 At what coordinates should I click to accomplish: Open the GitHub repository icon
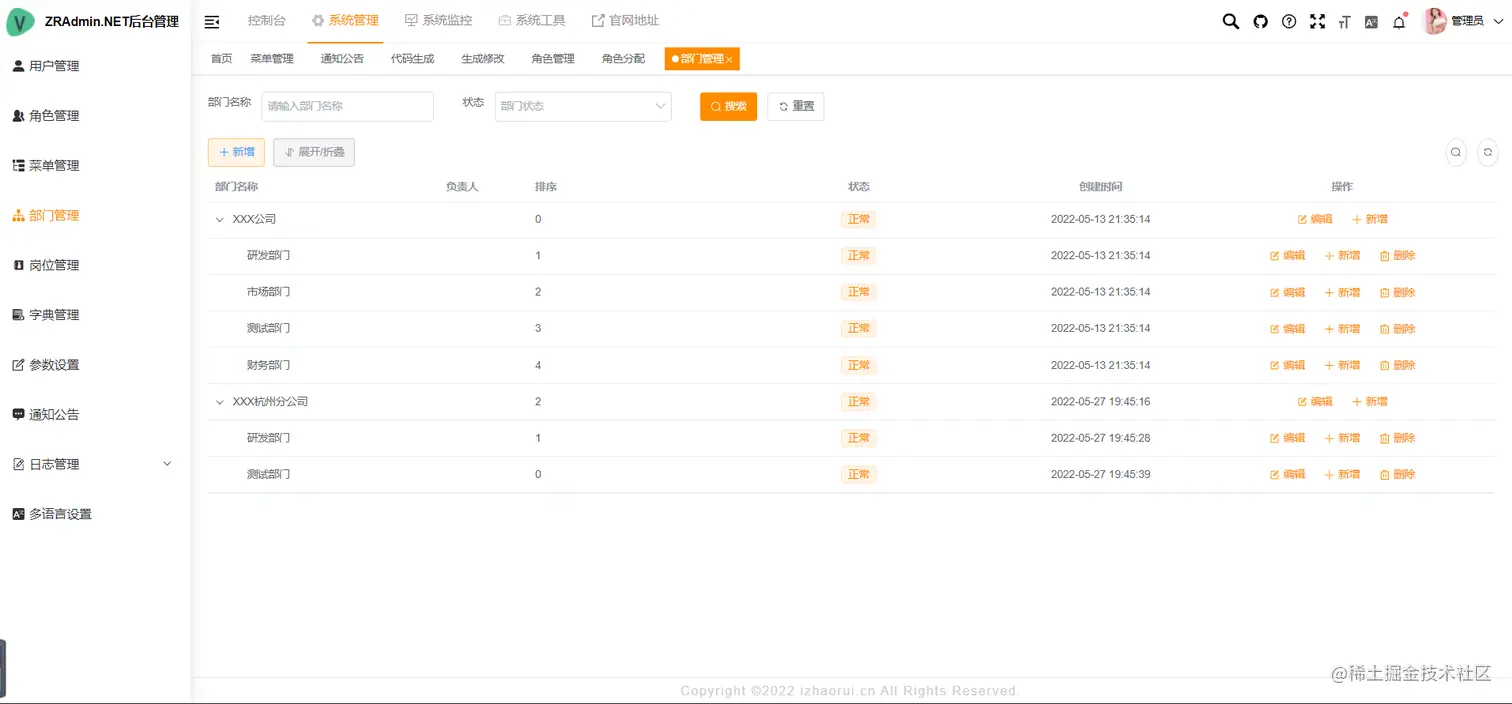coord(1260,21)
